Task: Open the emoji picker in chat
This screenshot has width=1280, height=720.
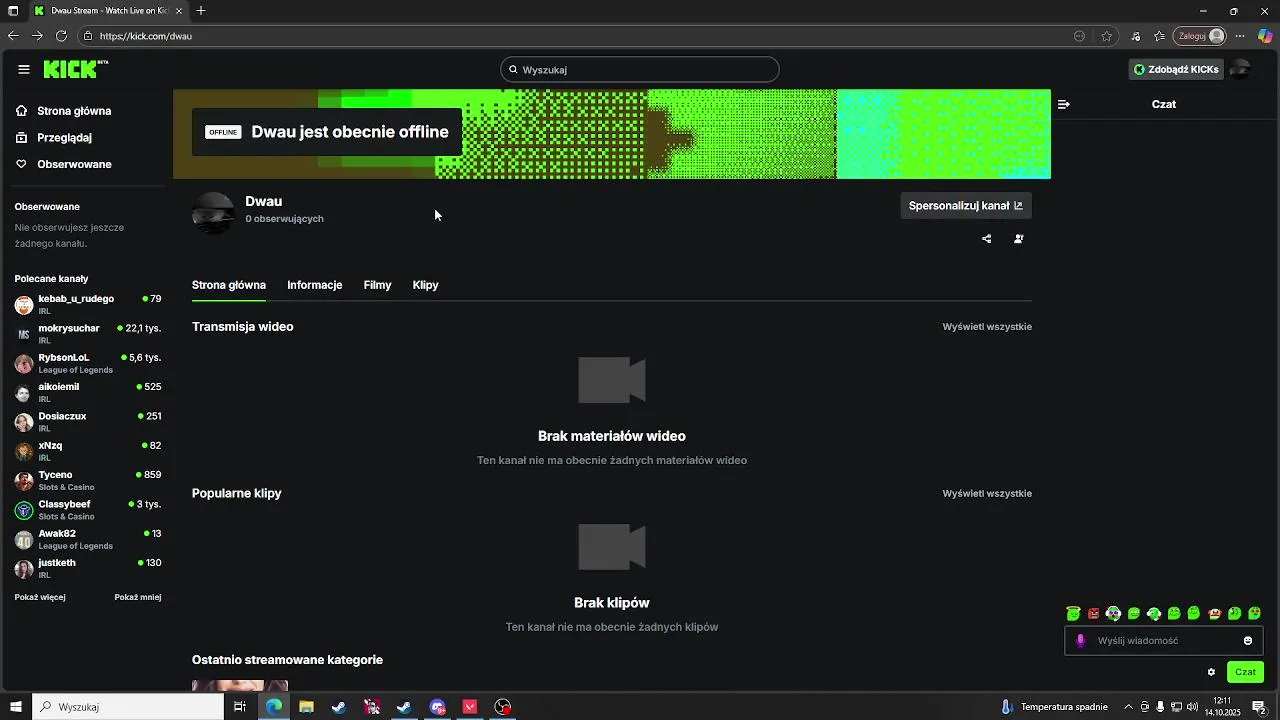Action: tap(1248, 641)
